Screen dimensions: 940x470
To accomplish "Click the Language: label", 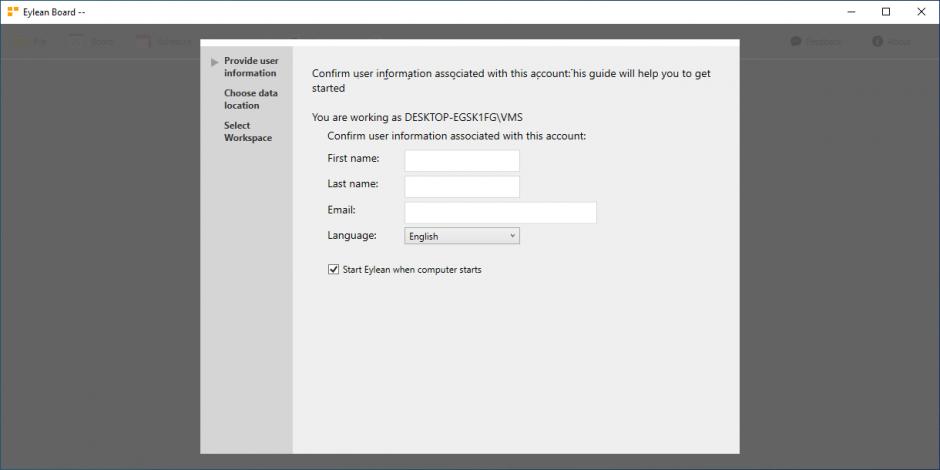I will [x=352, y=236].
